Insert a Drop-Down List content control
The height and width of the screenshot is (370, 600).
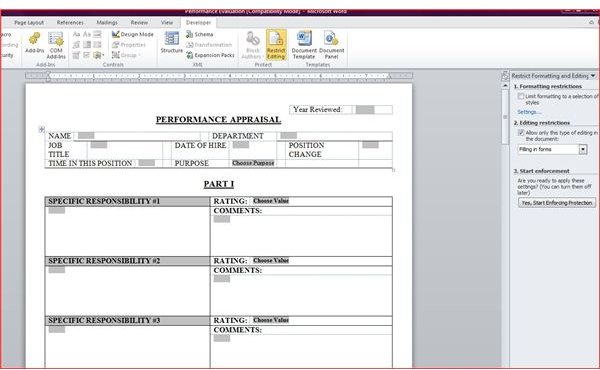[98, 45]
